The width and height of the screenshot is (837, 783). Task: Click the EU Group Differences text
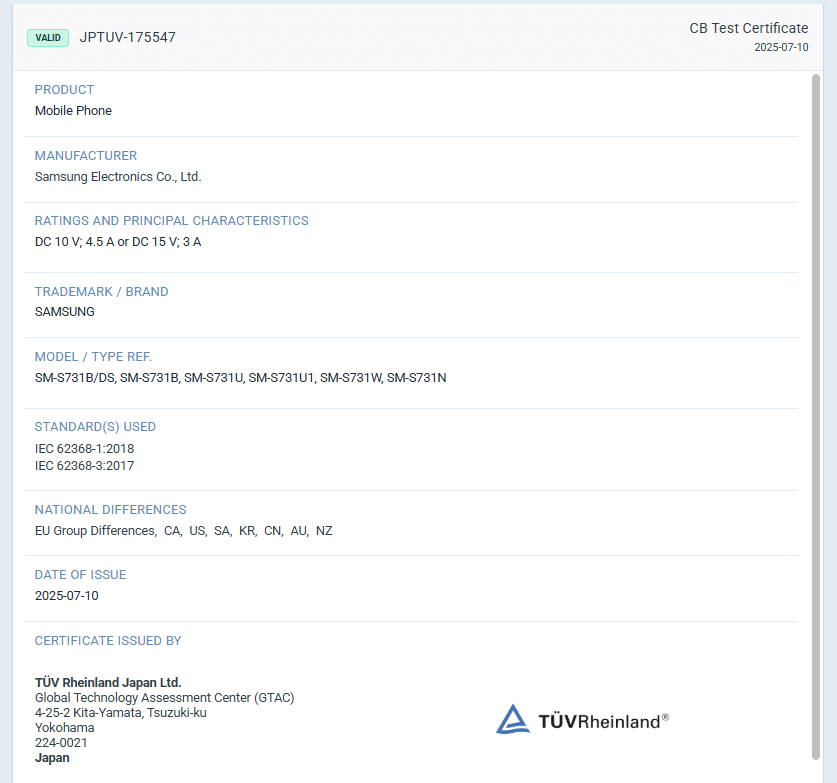(95, 531)
